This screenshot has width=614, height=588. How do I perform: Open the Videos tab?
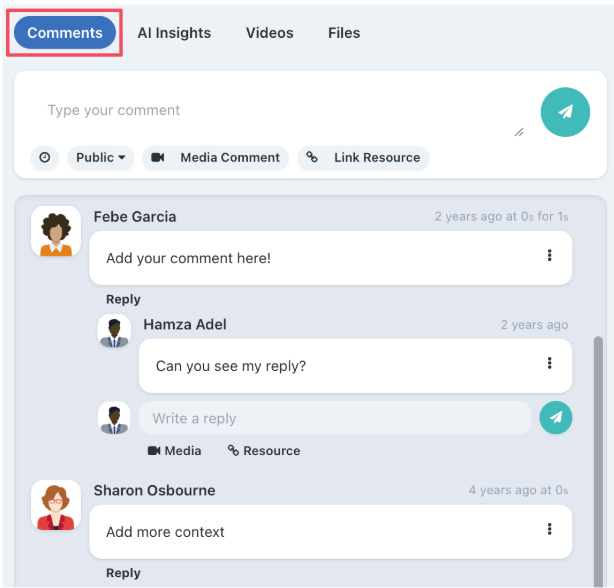coord(270,33)
